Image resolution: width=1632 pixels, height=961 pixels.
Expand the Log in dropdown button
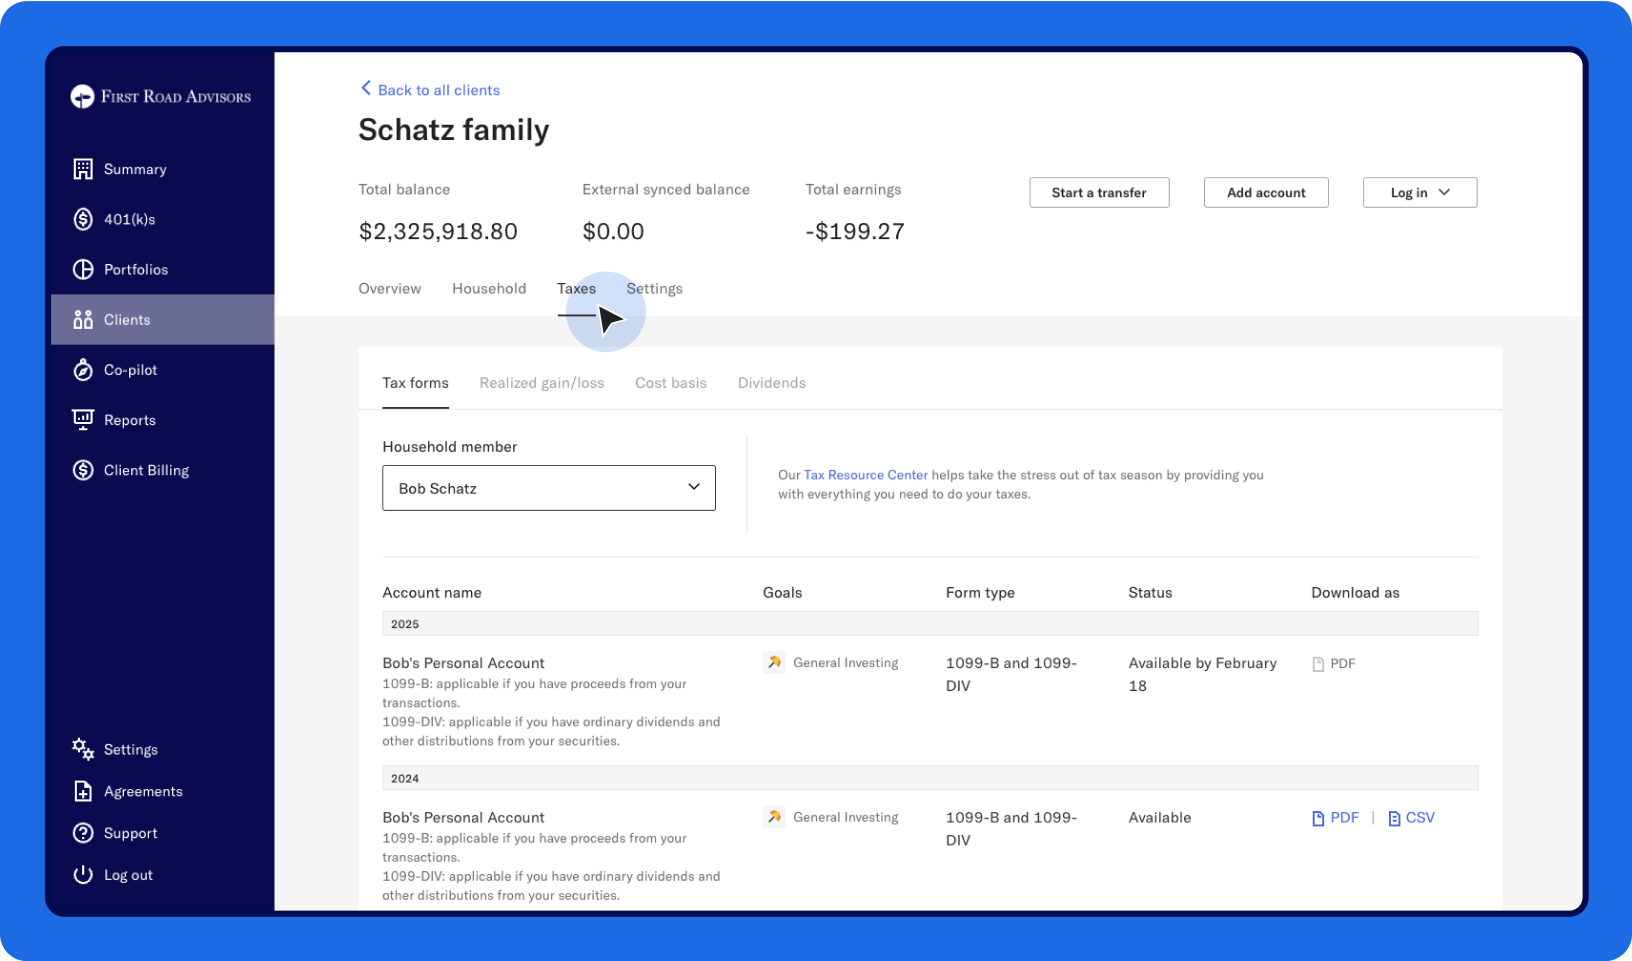click(x=1420, y=193)
